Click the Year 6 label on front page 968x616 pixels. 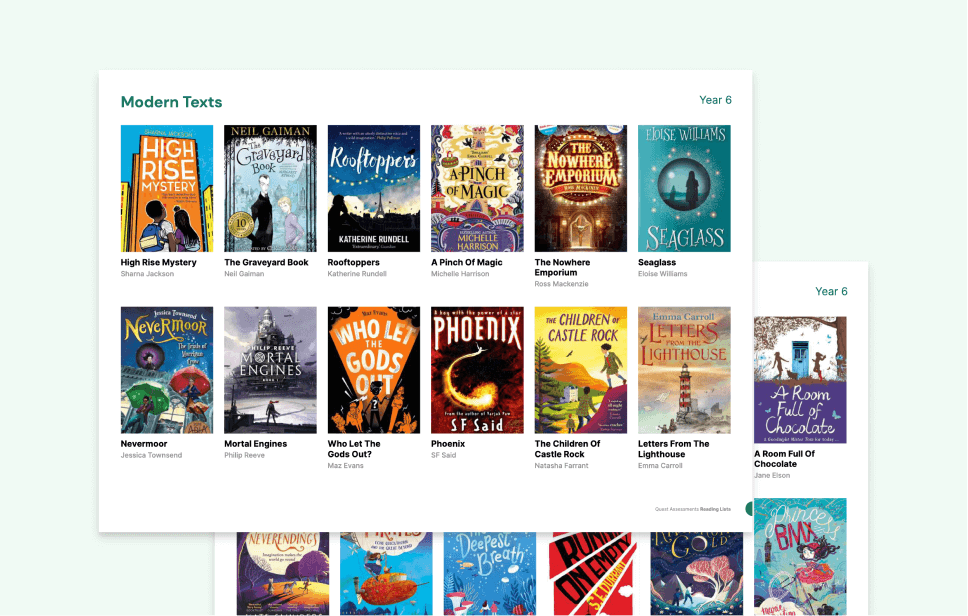point(716,100)
